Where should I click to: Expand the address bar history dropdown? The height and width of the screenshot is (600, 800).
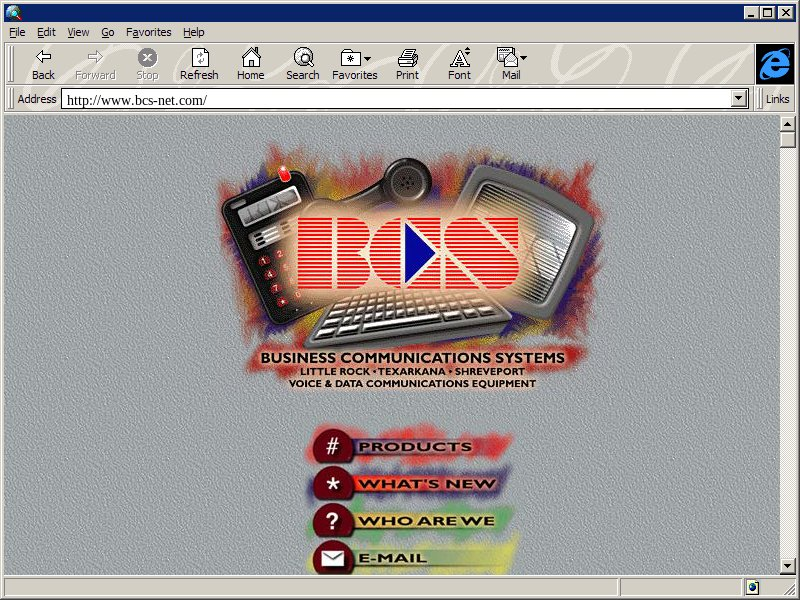coord(739,99)
